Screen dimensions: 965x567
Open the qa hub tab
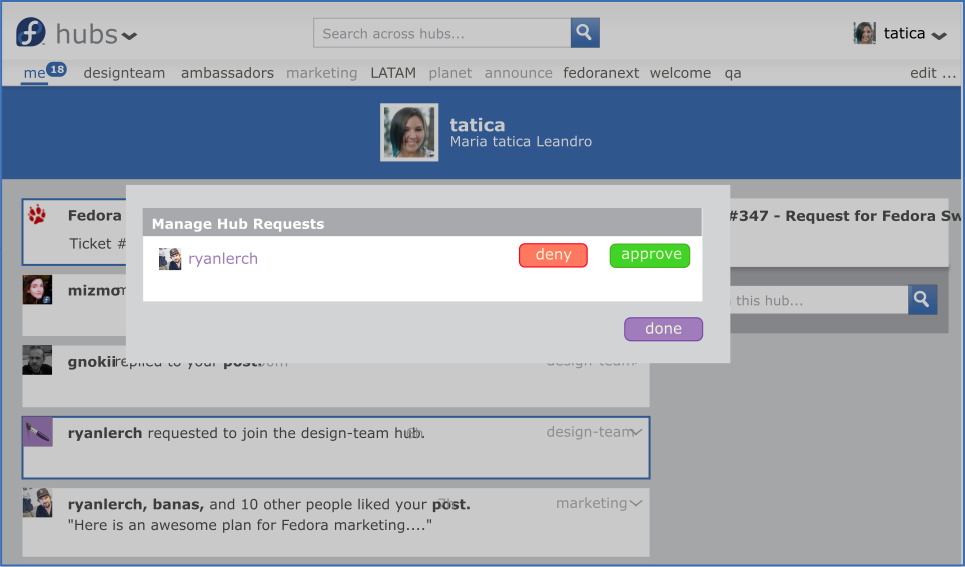[732, 74]
